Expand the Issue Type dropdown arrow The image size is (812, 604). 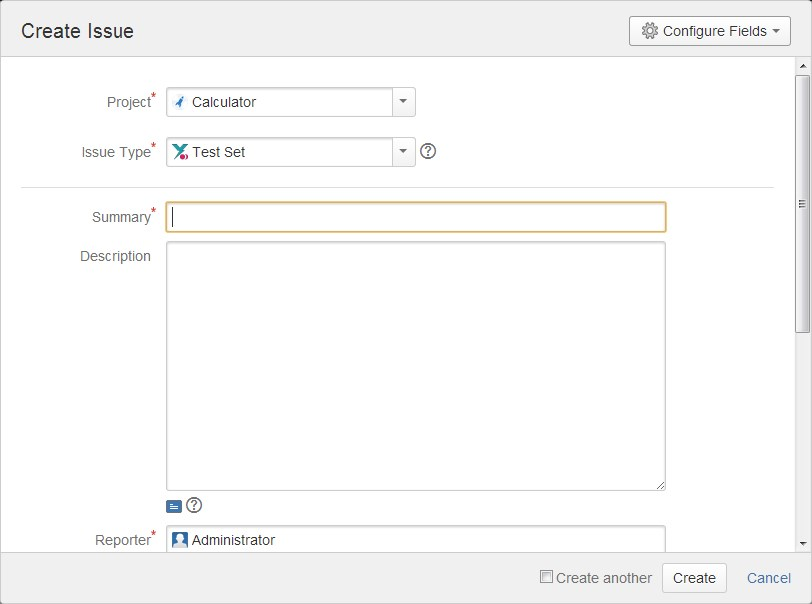(403, 152)
